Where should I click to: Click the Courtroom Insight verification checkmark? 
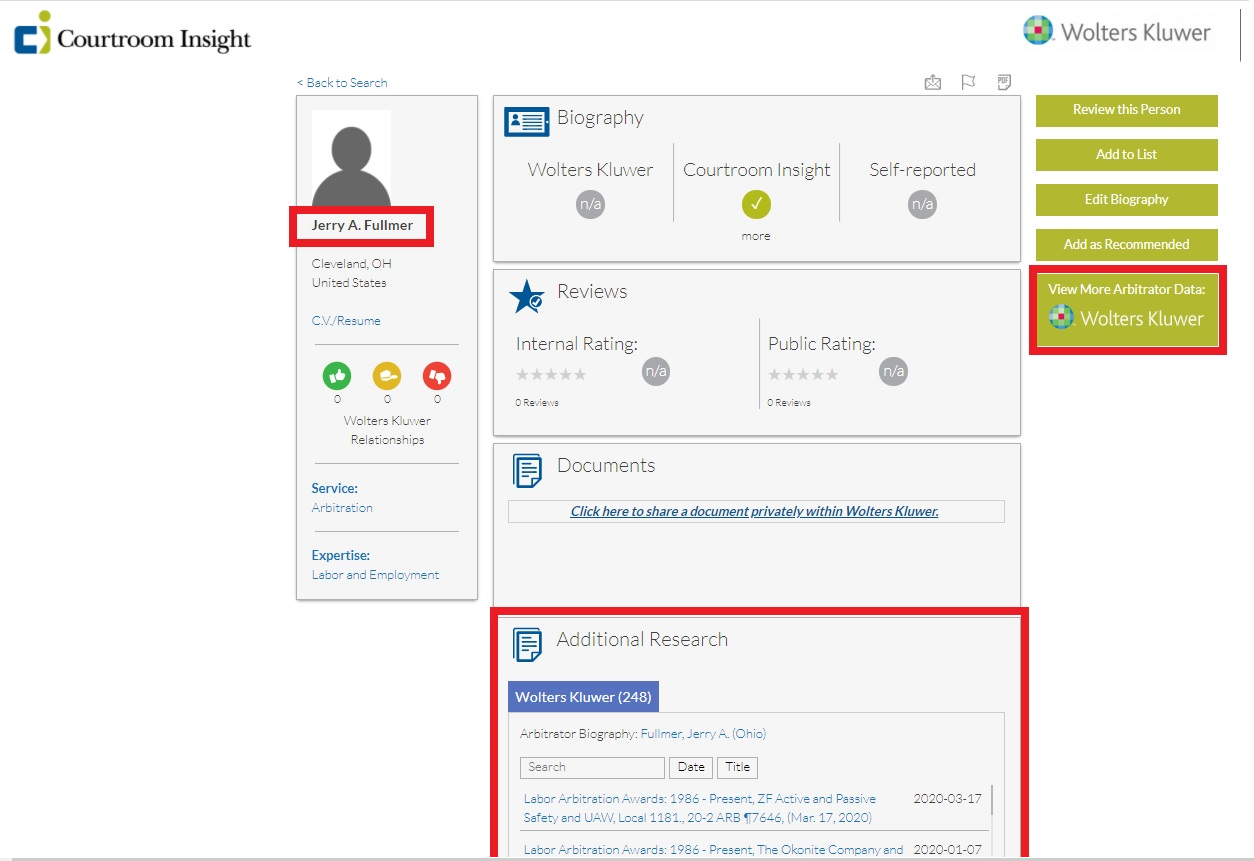click(x=756, y=204)
